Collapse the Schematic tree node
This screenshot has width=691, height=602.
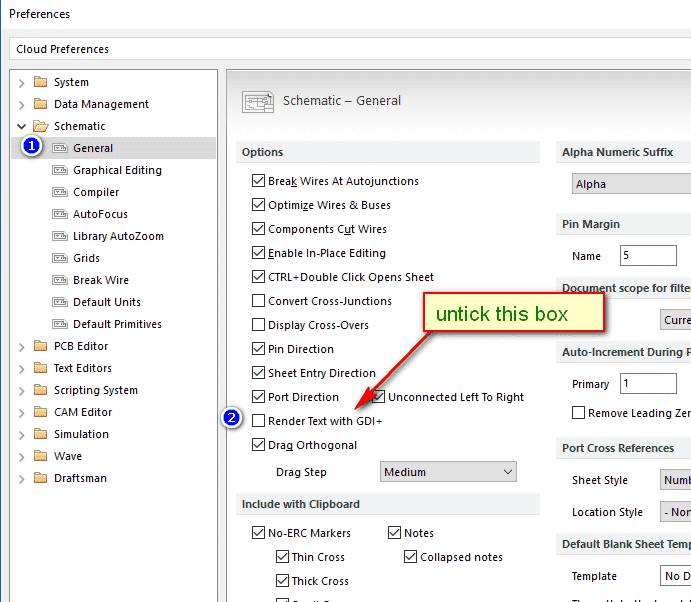(x=22, y=126)
